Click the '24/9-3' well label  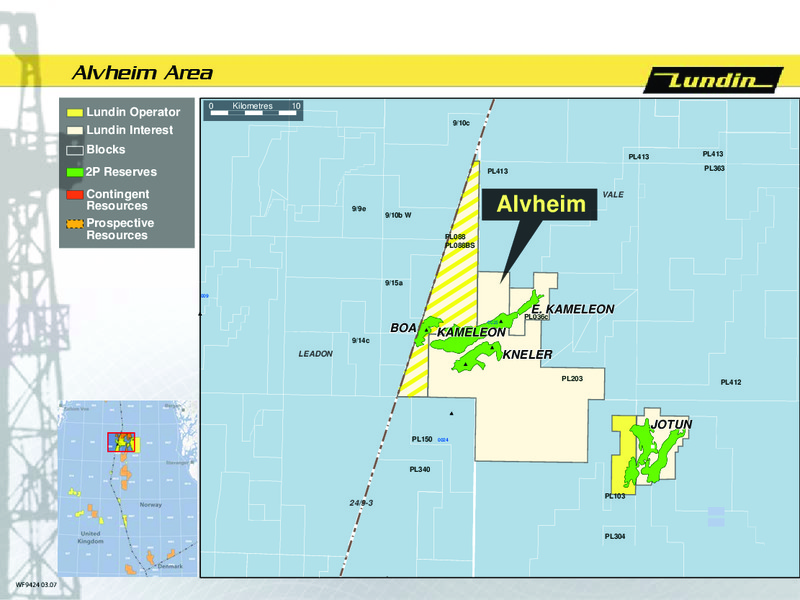pyautogui.click(x=361, y=503)
